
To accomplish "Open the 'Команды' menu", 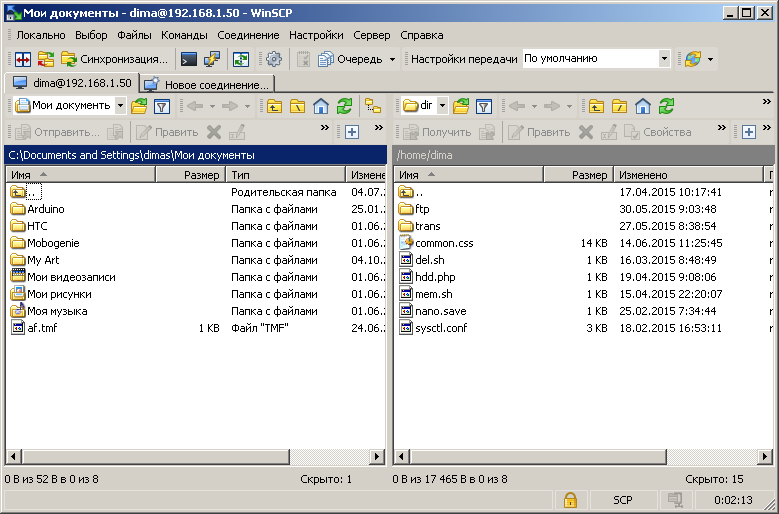I will pyautogui.click(x=184, y=35).
